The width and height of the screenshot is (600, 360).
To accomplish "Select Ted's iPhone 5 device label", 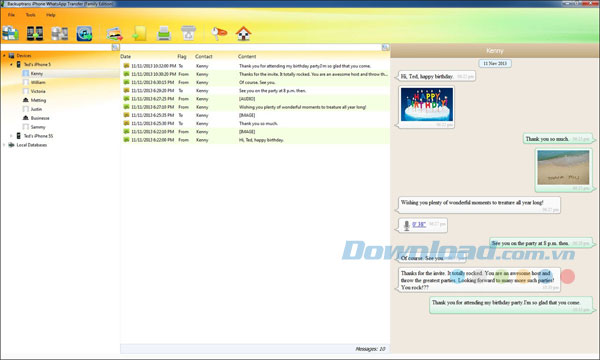I will point(37,64).
